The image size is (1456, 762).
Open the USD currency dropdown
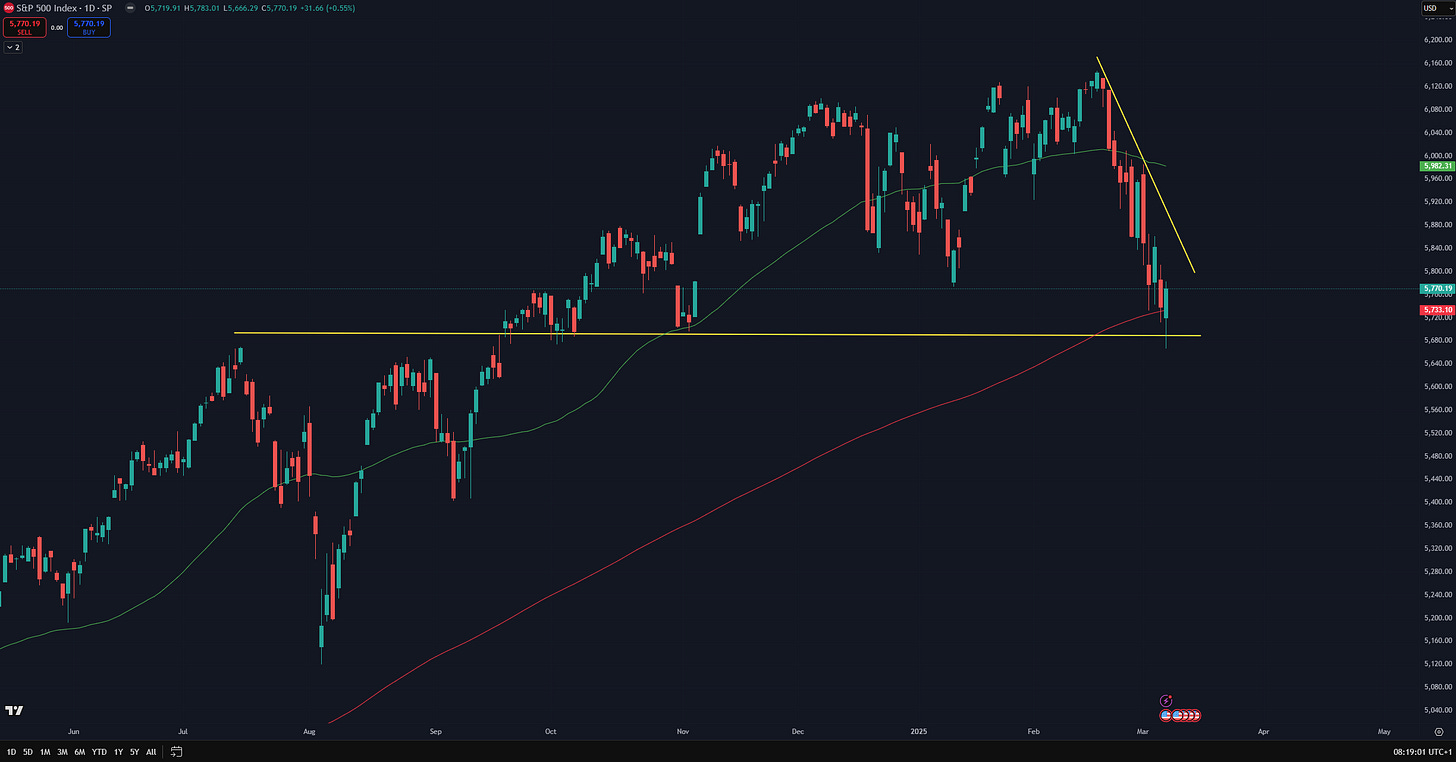click(1436, 8)
